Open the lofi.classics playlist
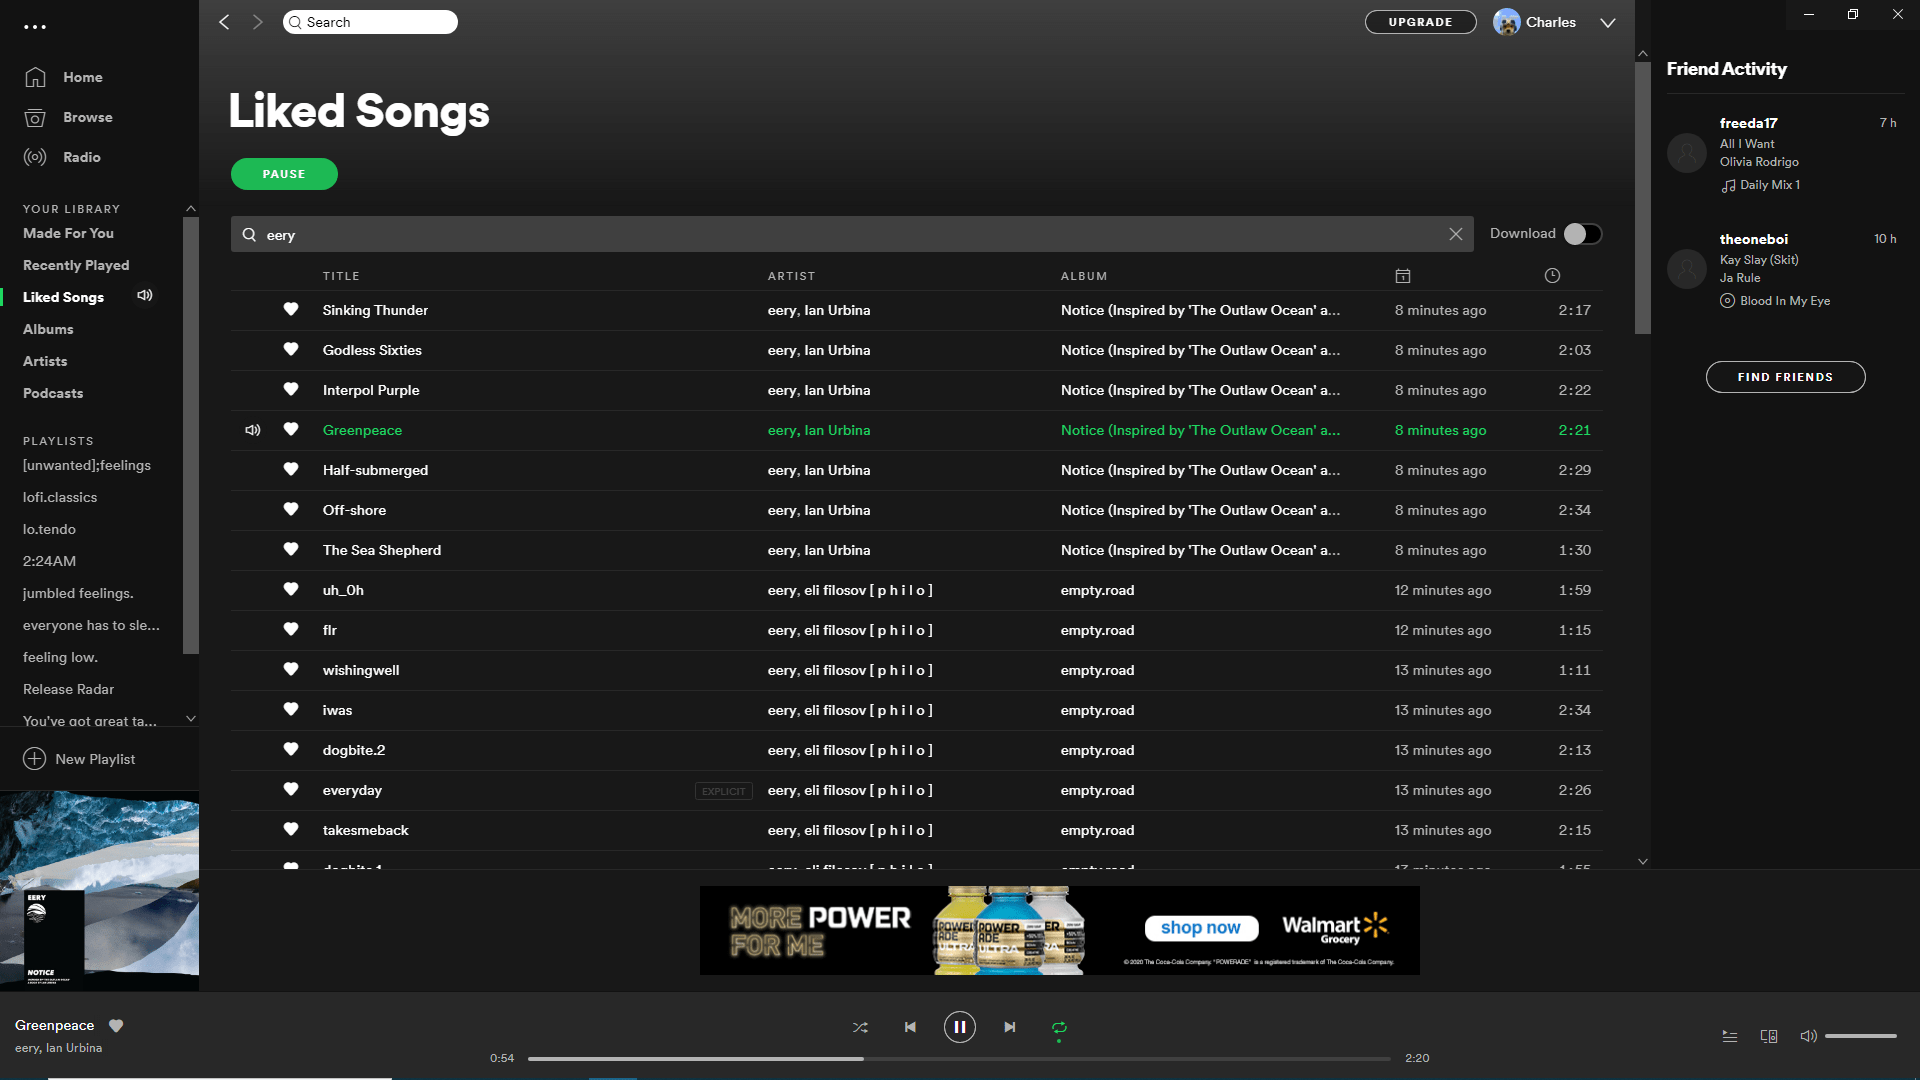This screenshot has height=1080, width=1920. point(60,497)
